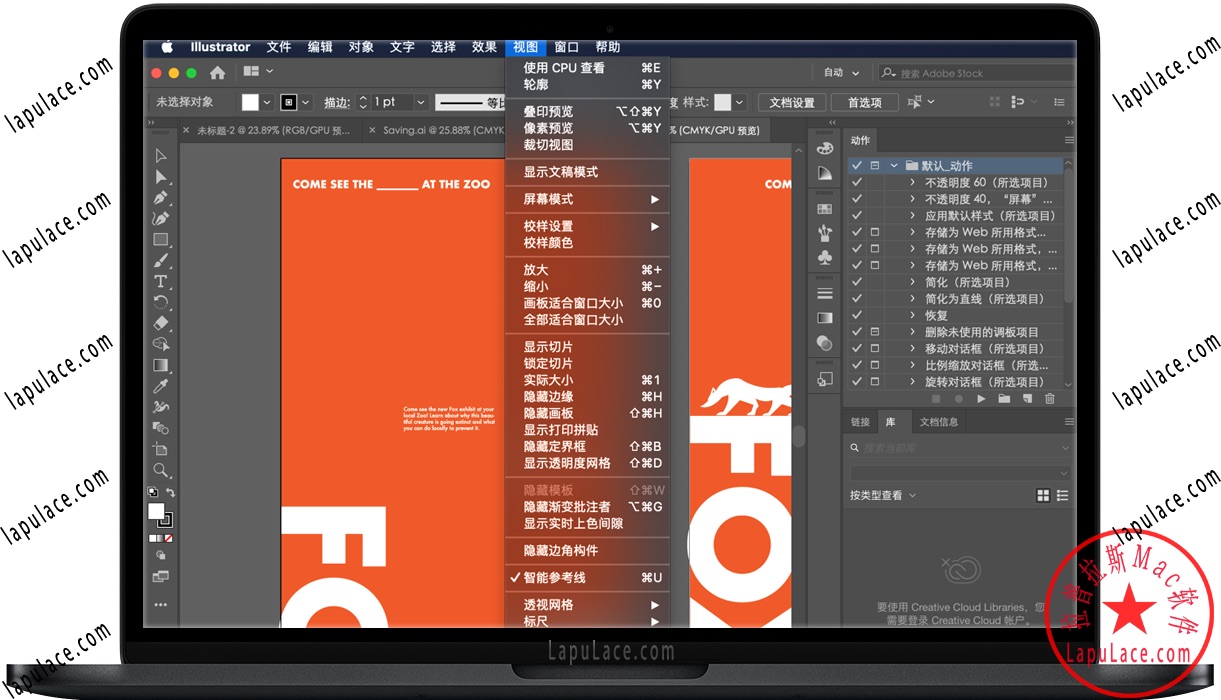Click the 搜索 Adobe Stock search field
The image size is (1221, 700).
974,73
